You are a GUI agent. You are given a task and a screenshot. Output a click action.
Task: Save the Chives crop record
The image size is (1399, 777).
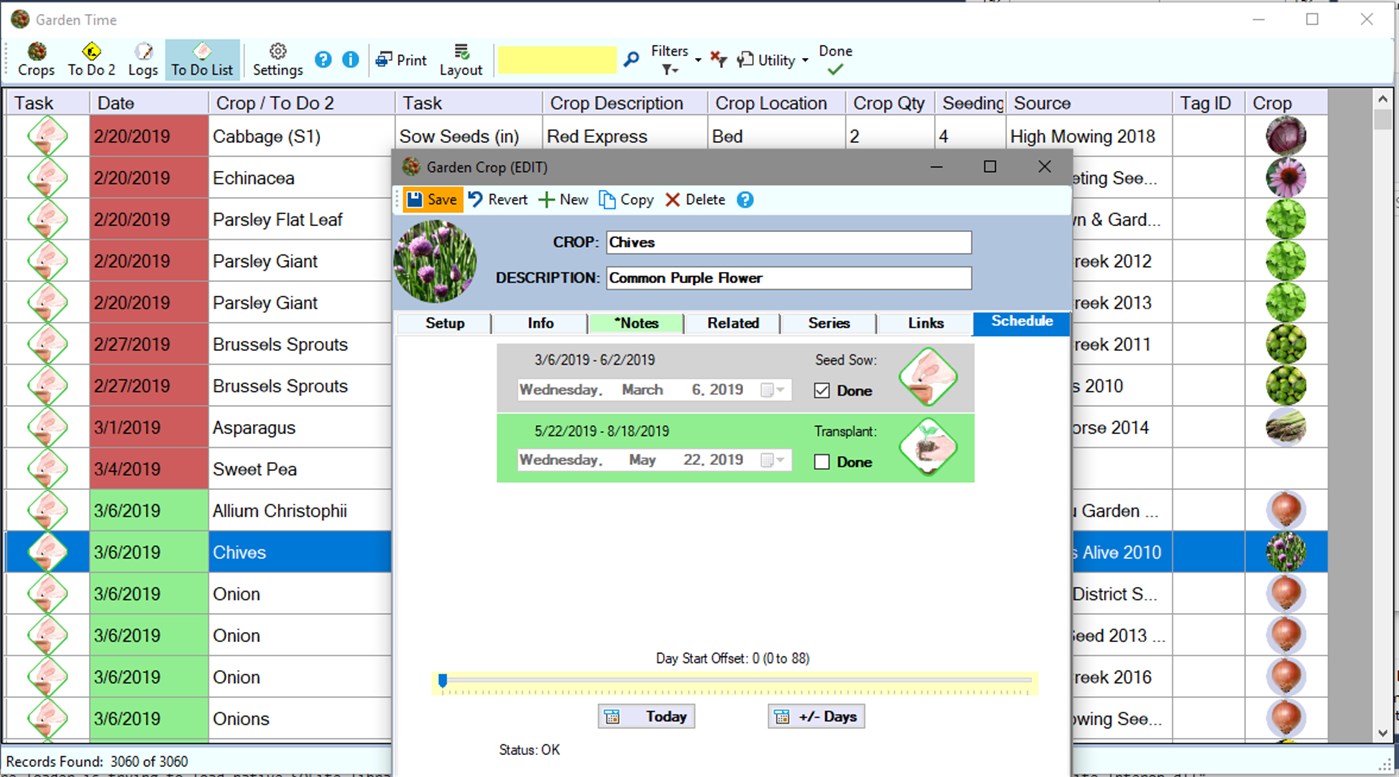(x=431, y=199)
